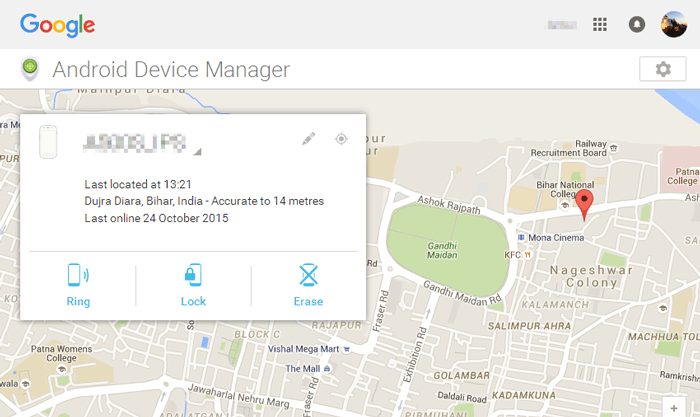Click Railway Recruitment Board marker icon
Viewport: 700px width, 417px height.
pos(614,148)
